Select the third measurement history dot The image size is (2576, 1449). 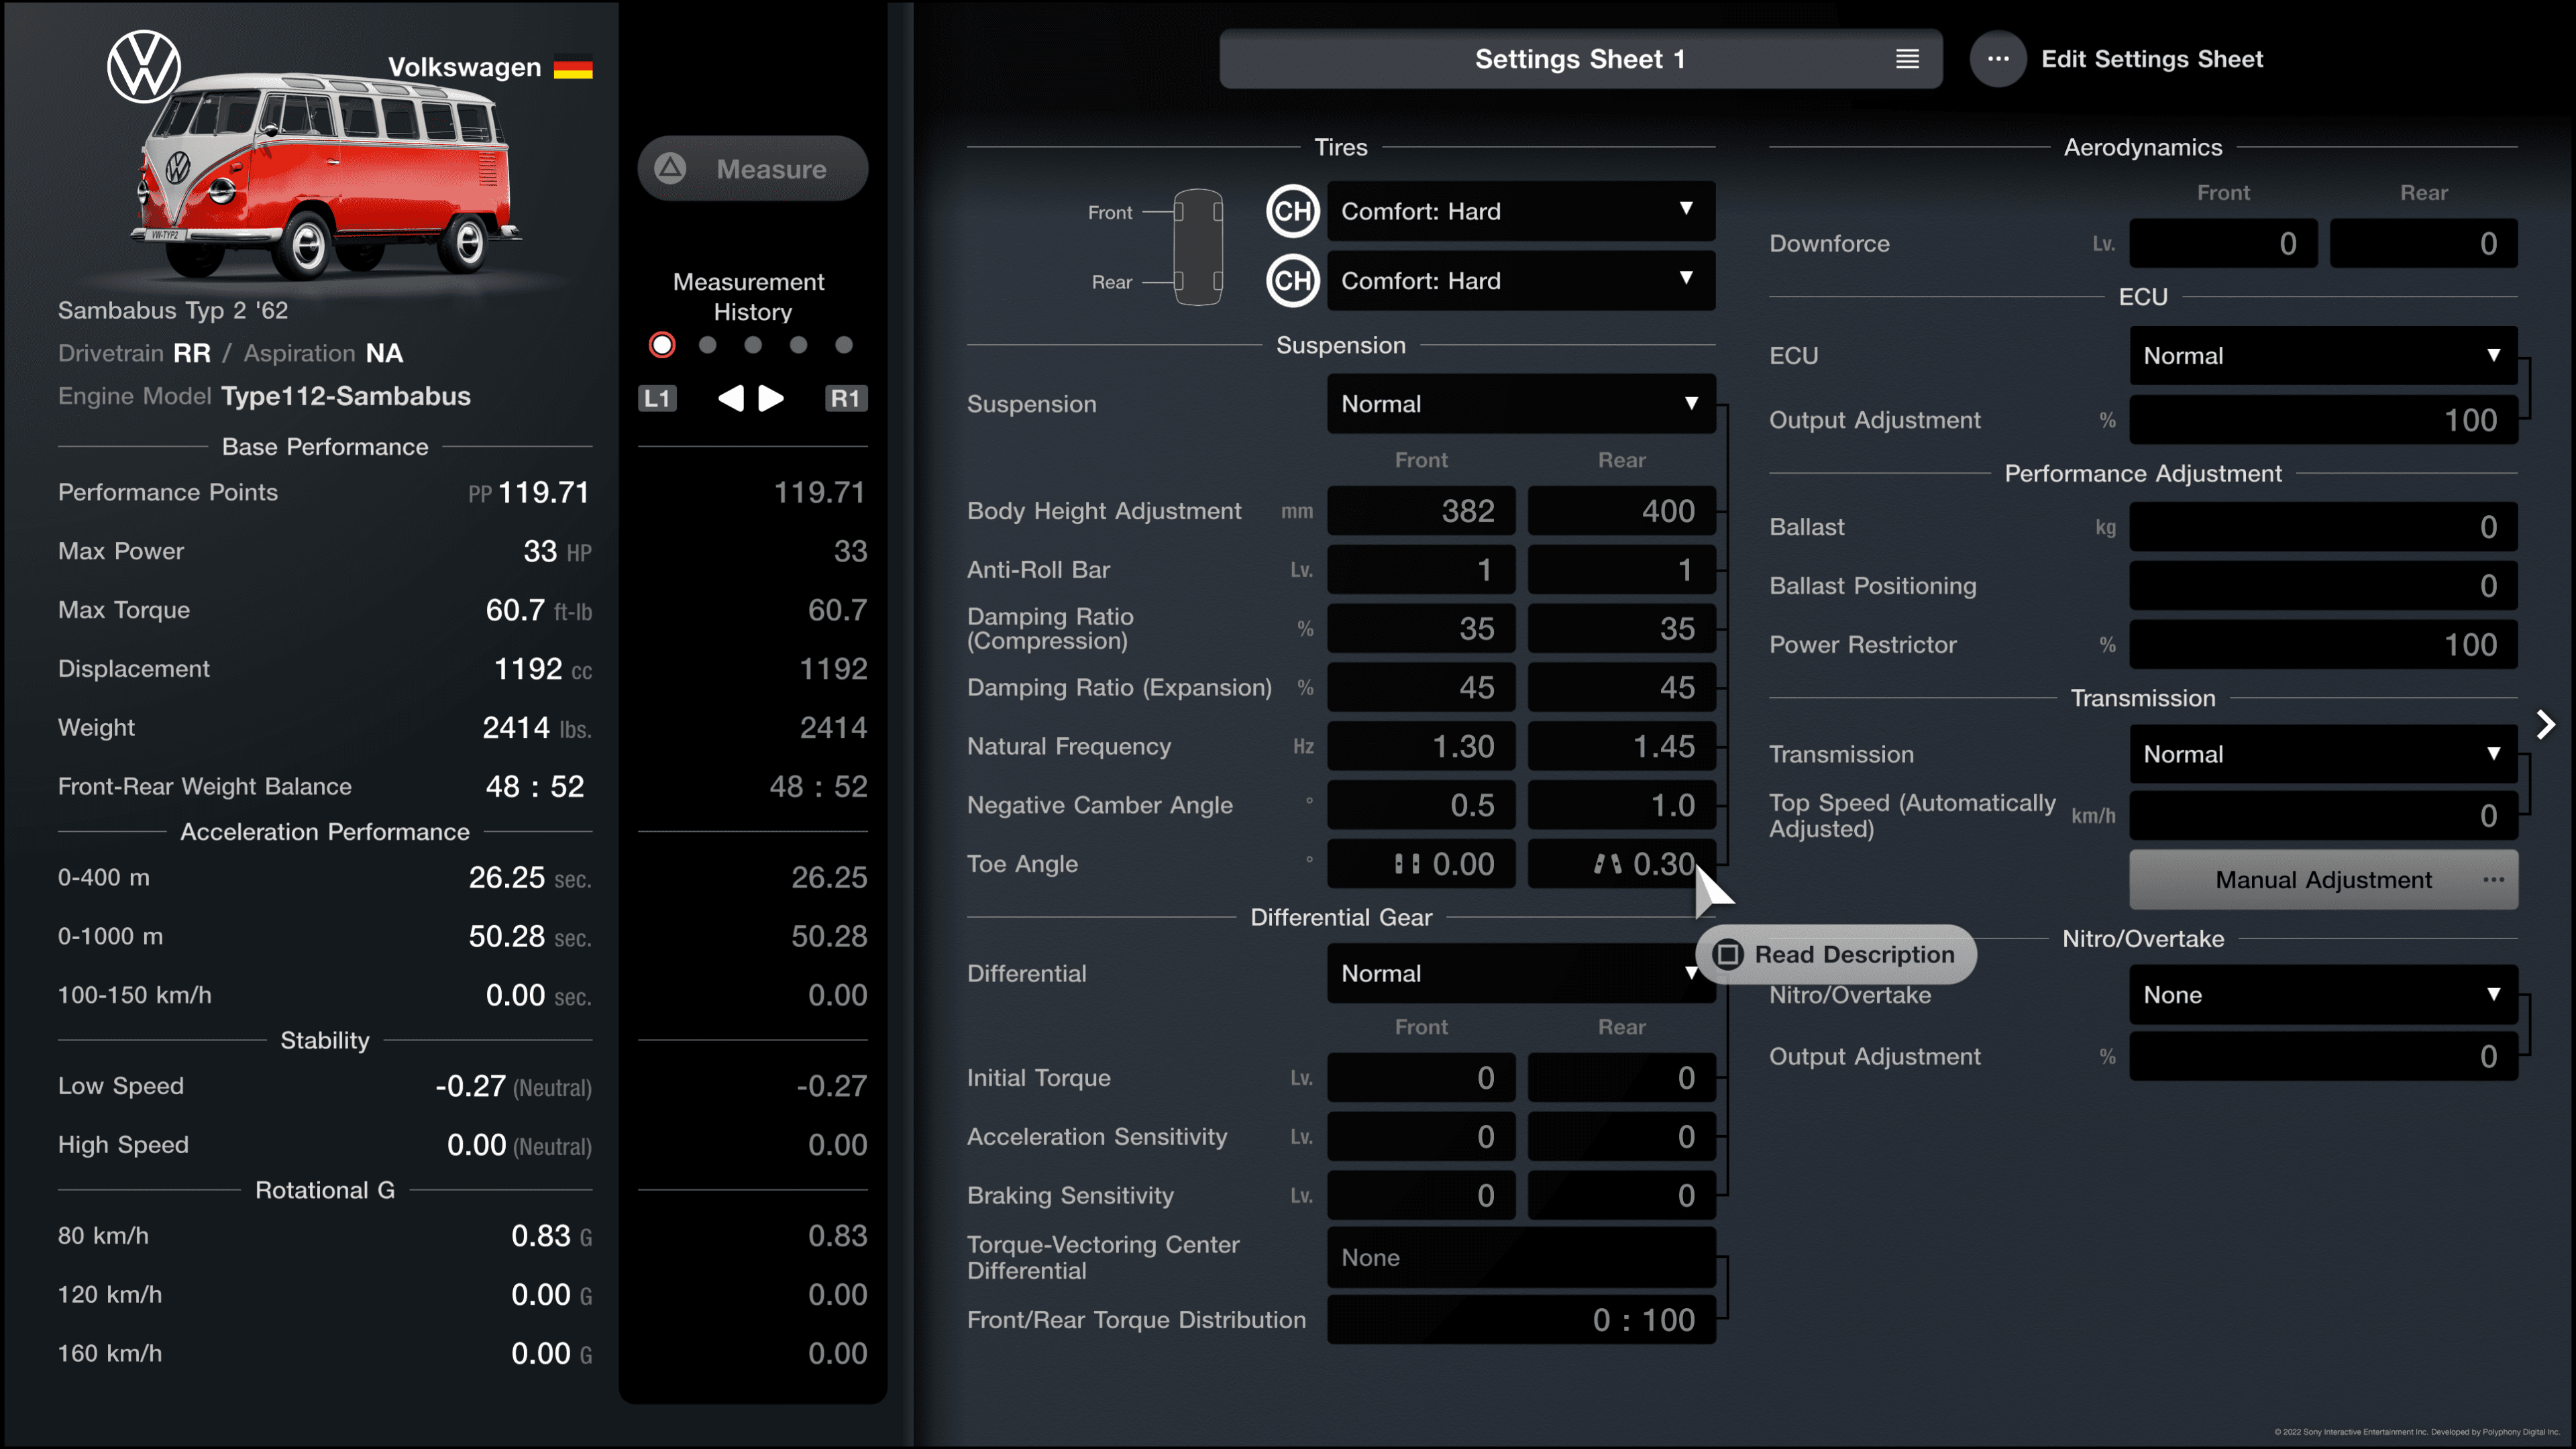pos(753,345)
